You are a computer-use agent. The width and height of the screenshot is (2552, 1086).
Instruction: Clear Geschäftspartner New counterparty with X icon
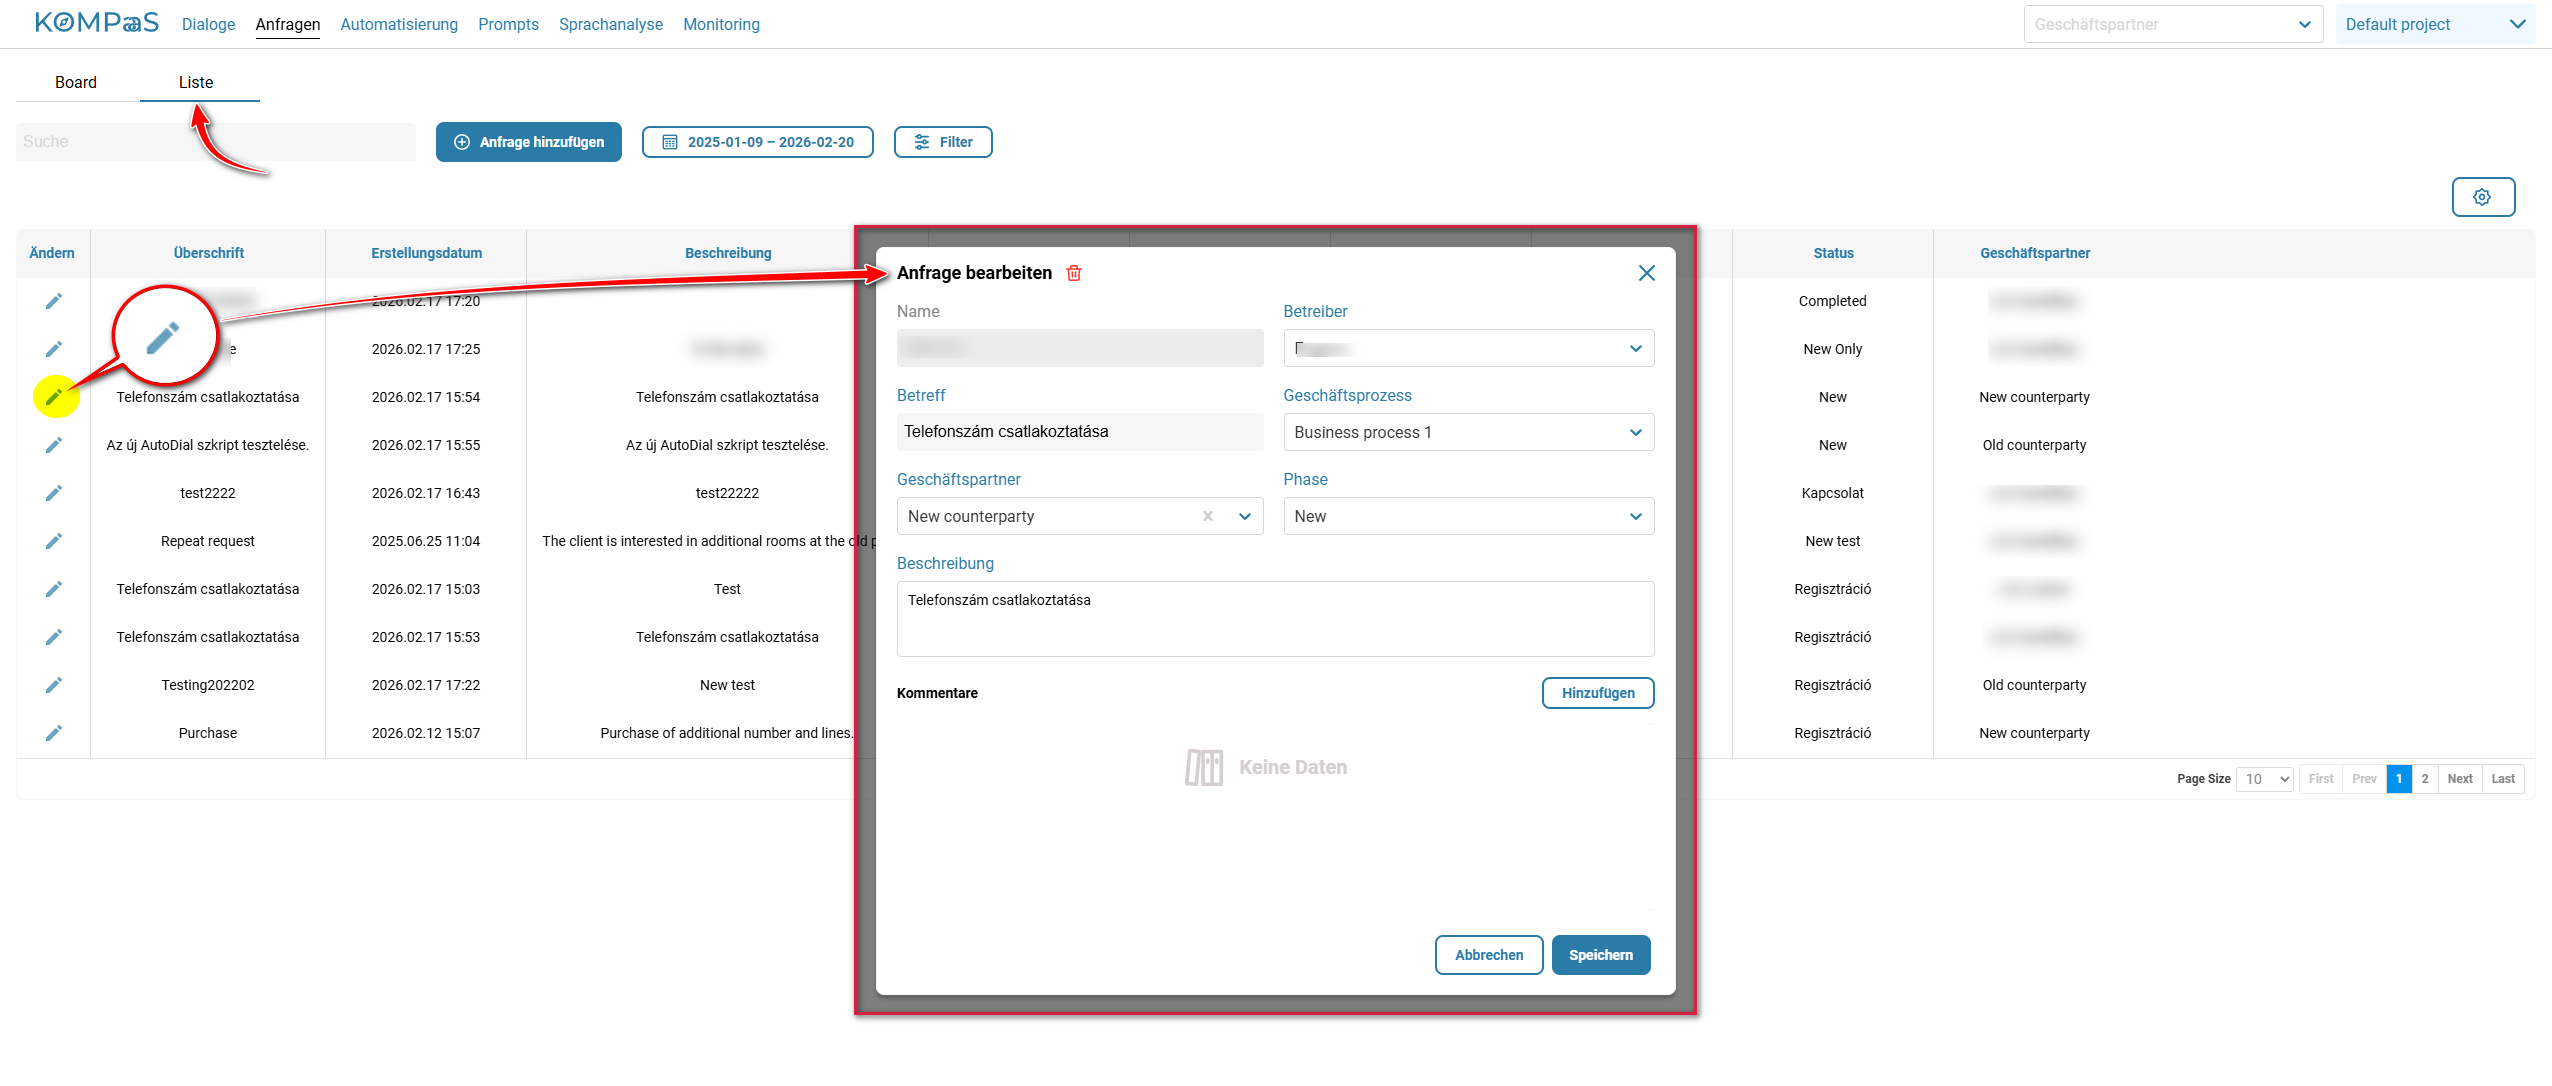coord(1208,516)
